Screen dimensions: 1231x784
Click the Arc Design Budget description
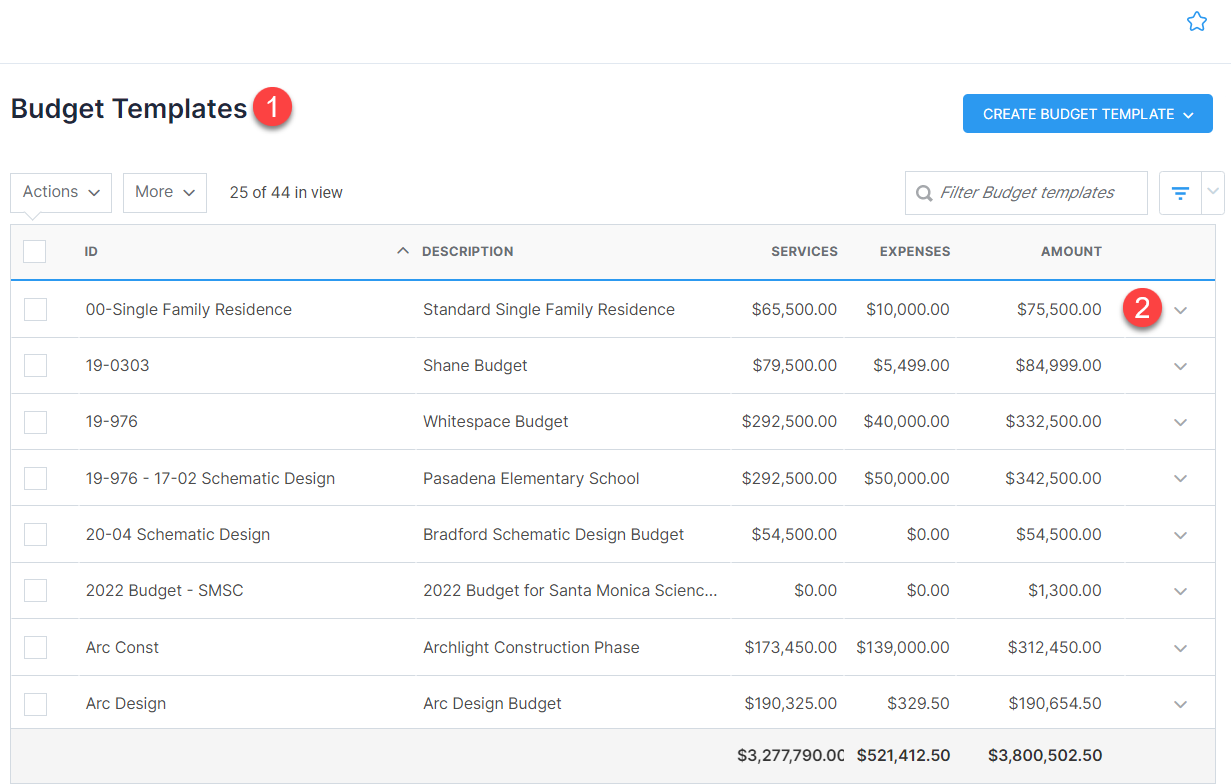pyautogui.click(x=492, y=703)
